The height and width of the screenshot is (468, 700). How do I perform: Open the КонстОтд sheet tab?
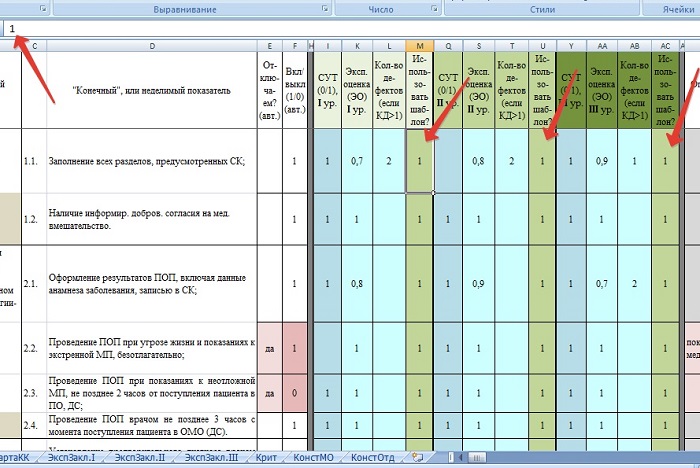372,457
